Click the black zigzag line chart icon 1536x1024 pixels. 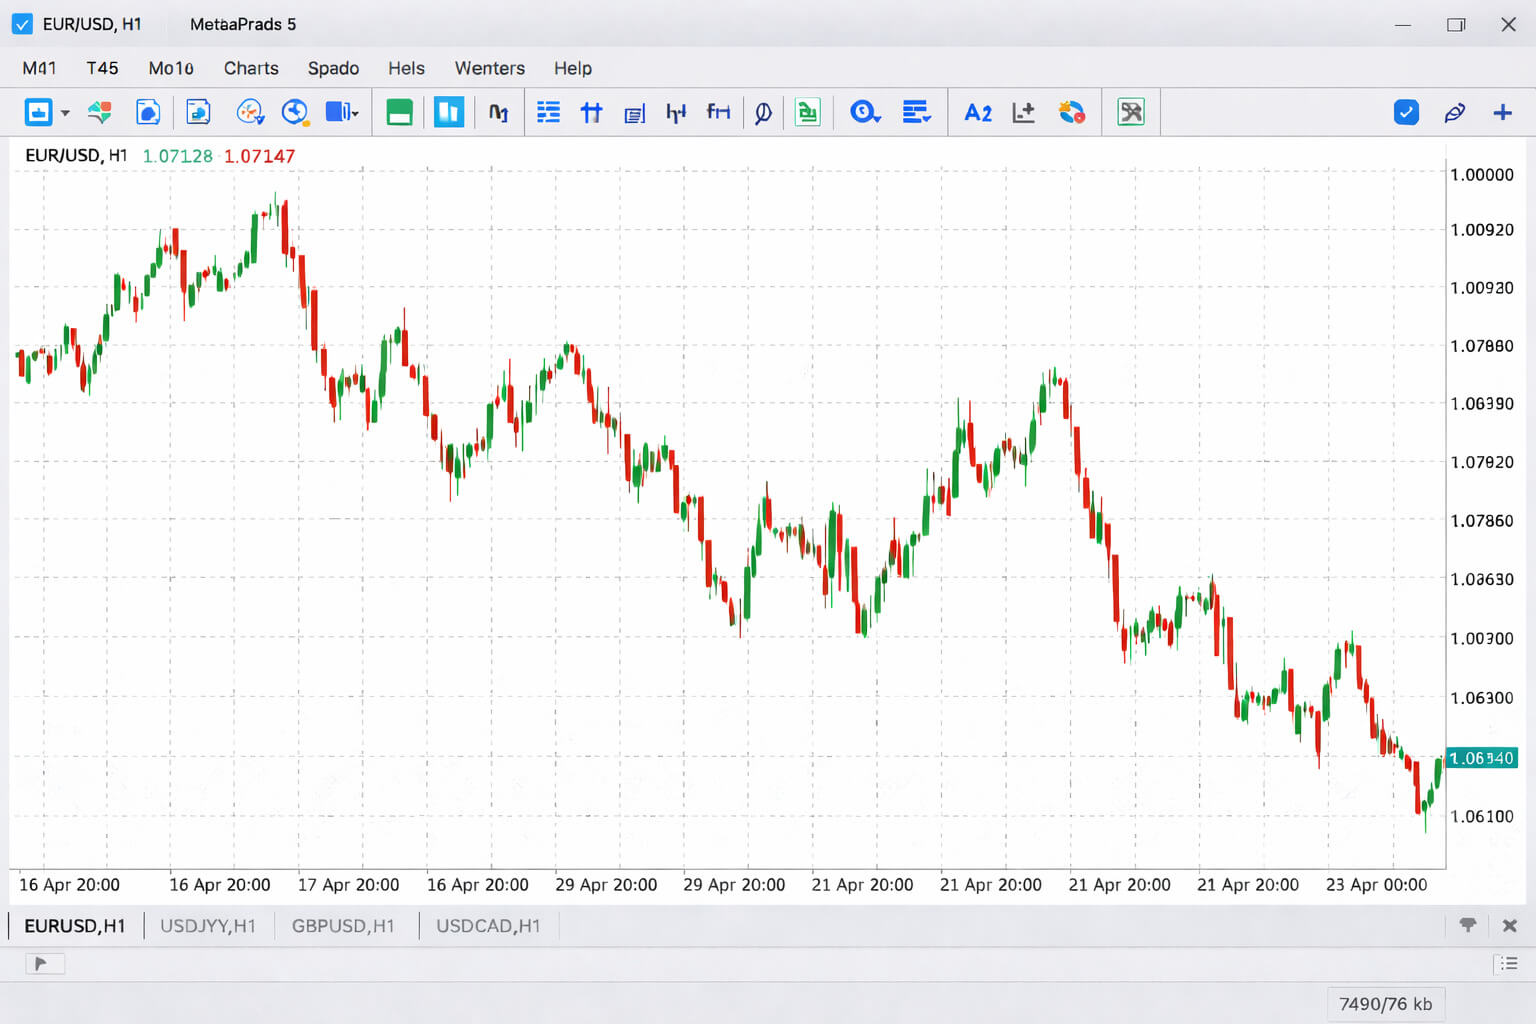(498, 113)
